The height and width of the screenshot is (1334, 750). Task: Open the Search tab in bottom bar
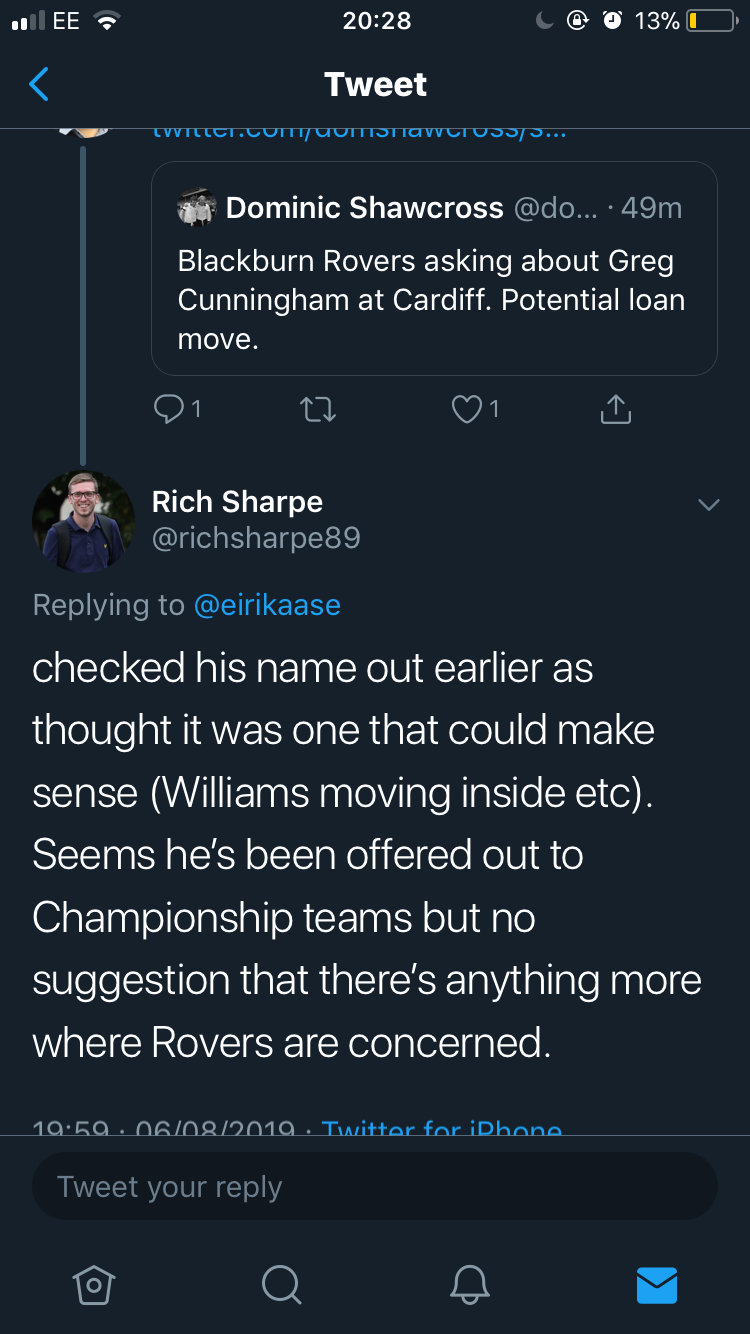coord(281,1284)
